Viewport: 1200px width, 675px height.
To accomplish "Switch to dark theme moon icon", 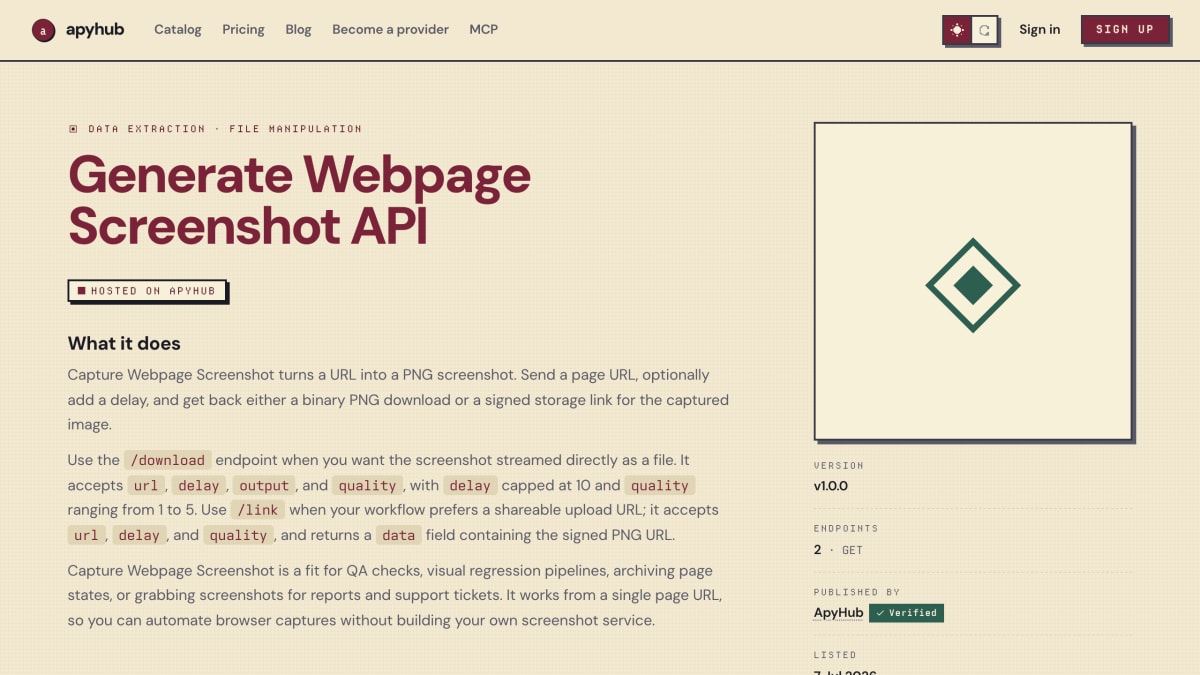I will pyautogui.click(x=984, y=30).
